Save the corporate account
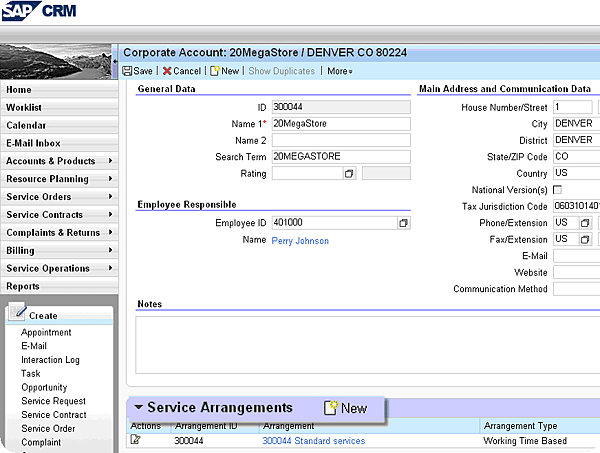This screenshot has width=600, height=453. [x=137, y=71]
